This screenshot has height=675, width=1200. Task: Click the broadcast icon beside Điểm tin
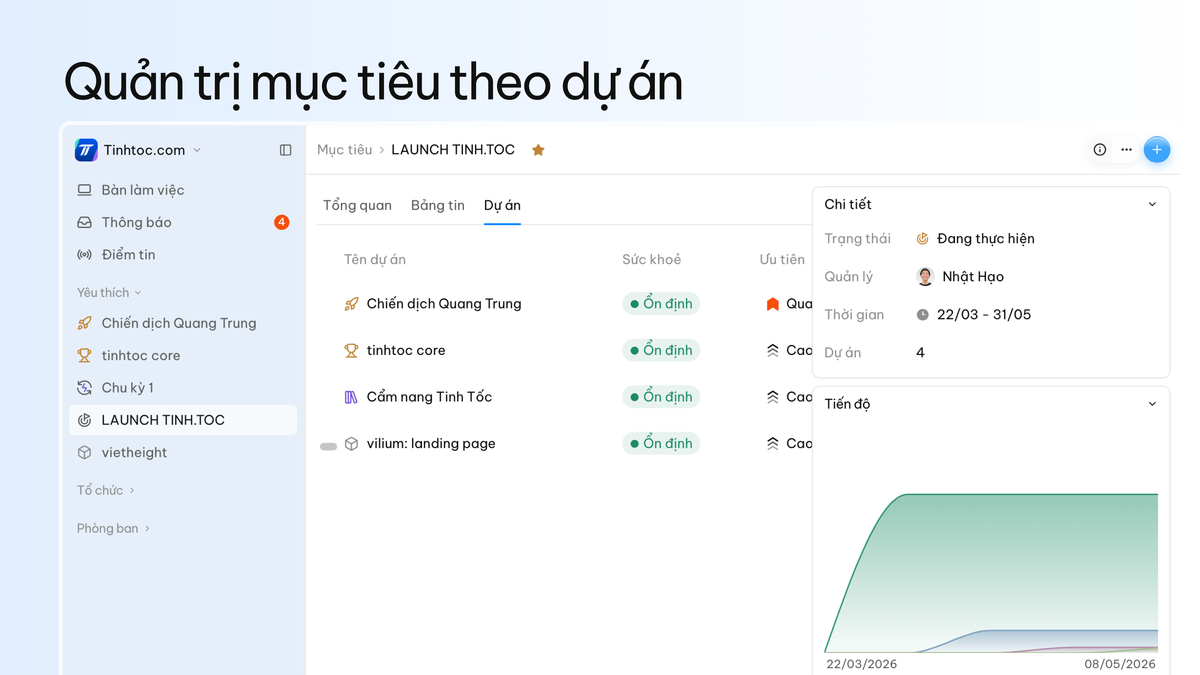[85, 255]
